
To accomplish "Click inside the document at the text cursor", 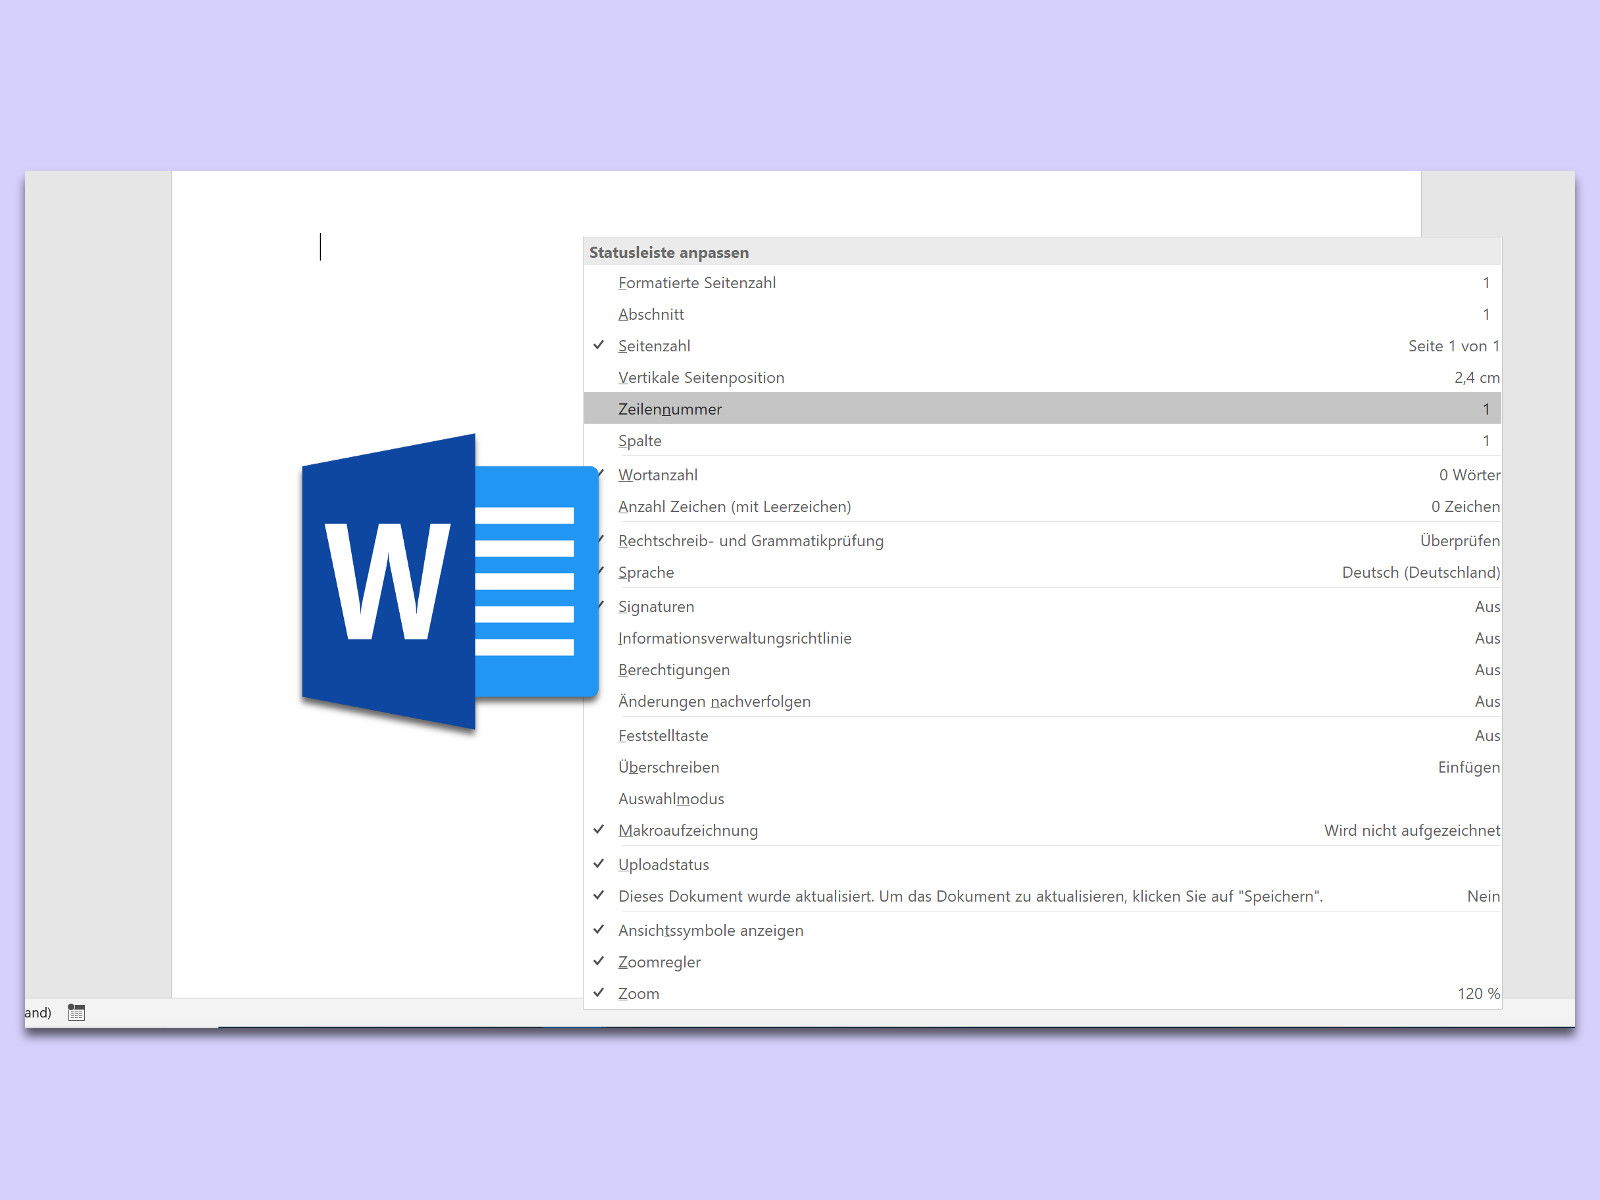I will tap(321, 246).
